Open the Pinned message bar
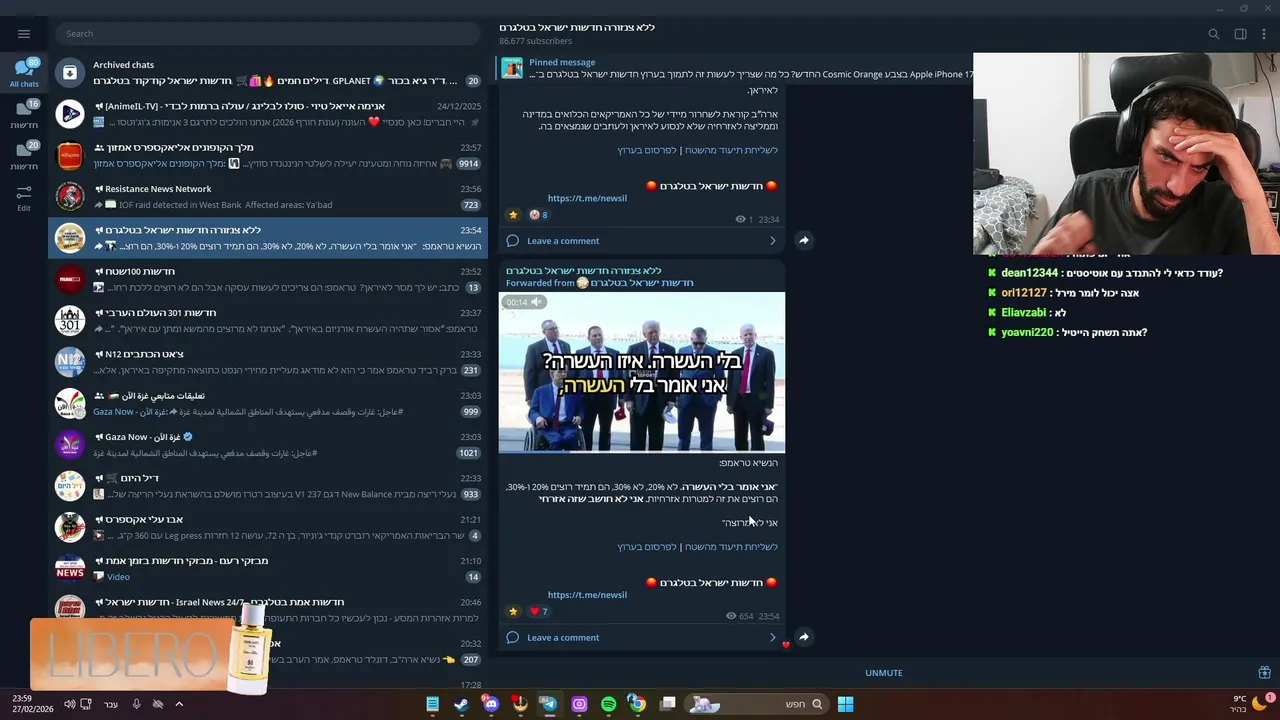This screenshot has height=720, width=1280. coord(735,68)
